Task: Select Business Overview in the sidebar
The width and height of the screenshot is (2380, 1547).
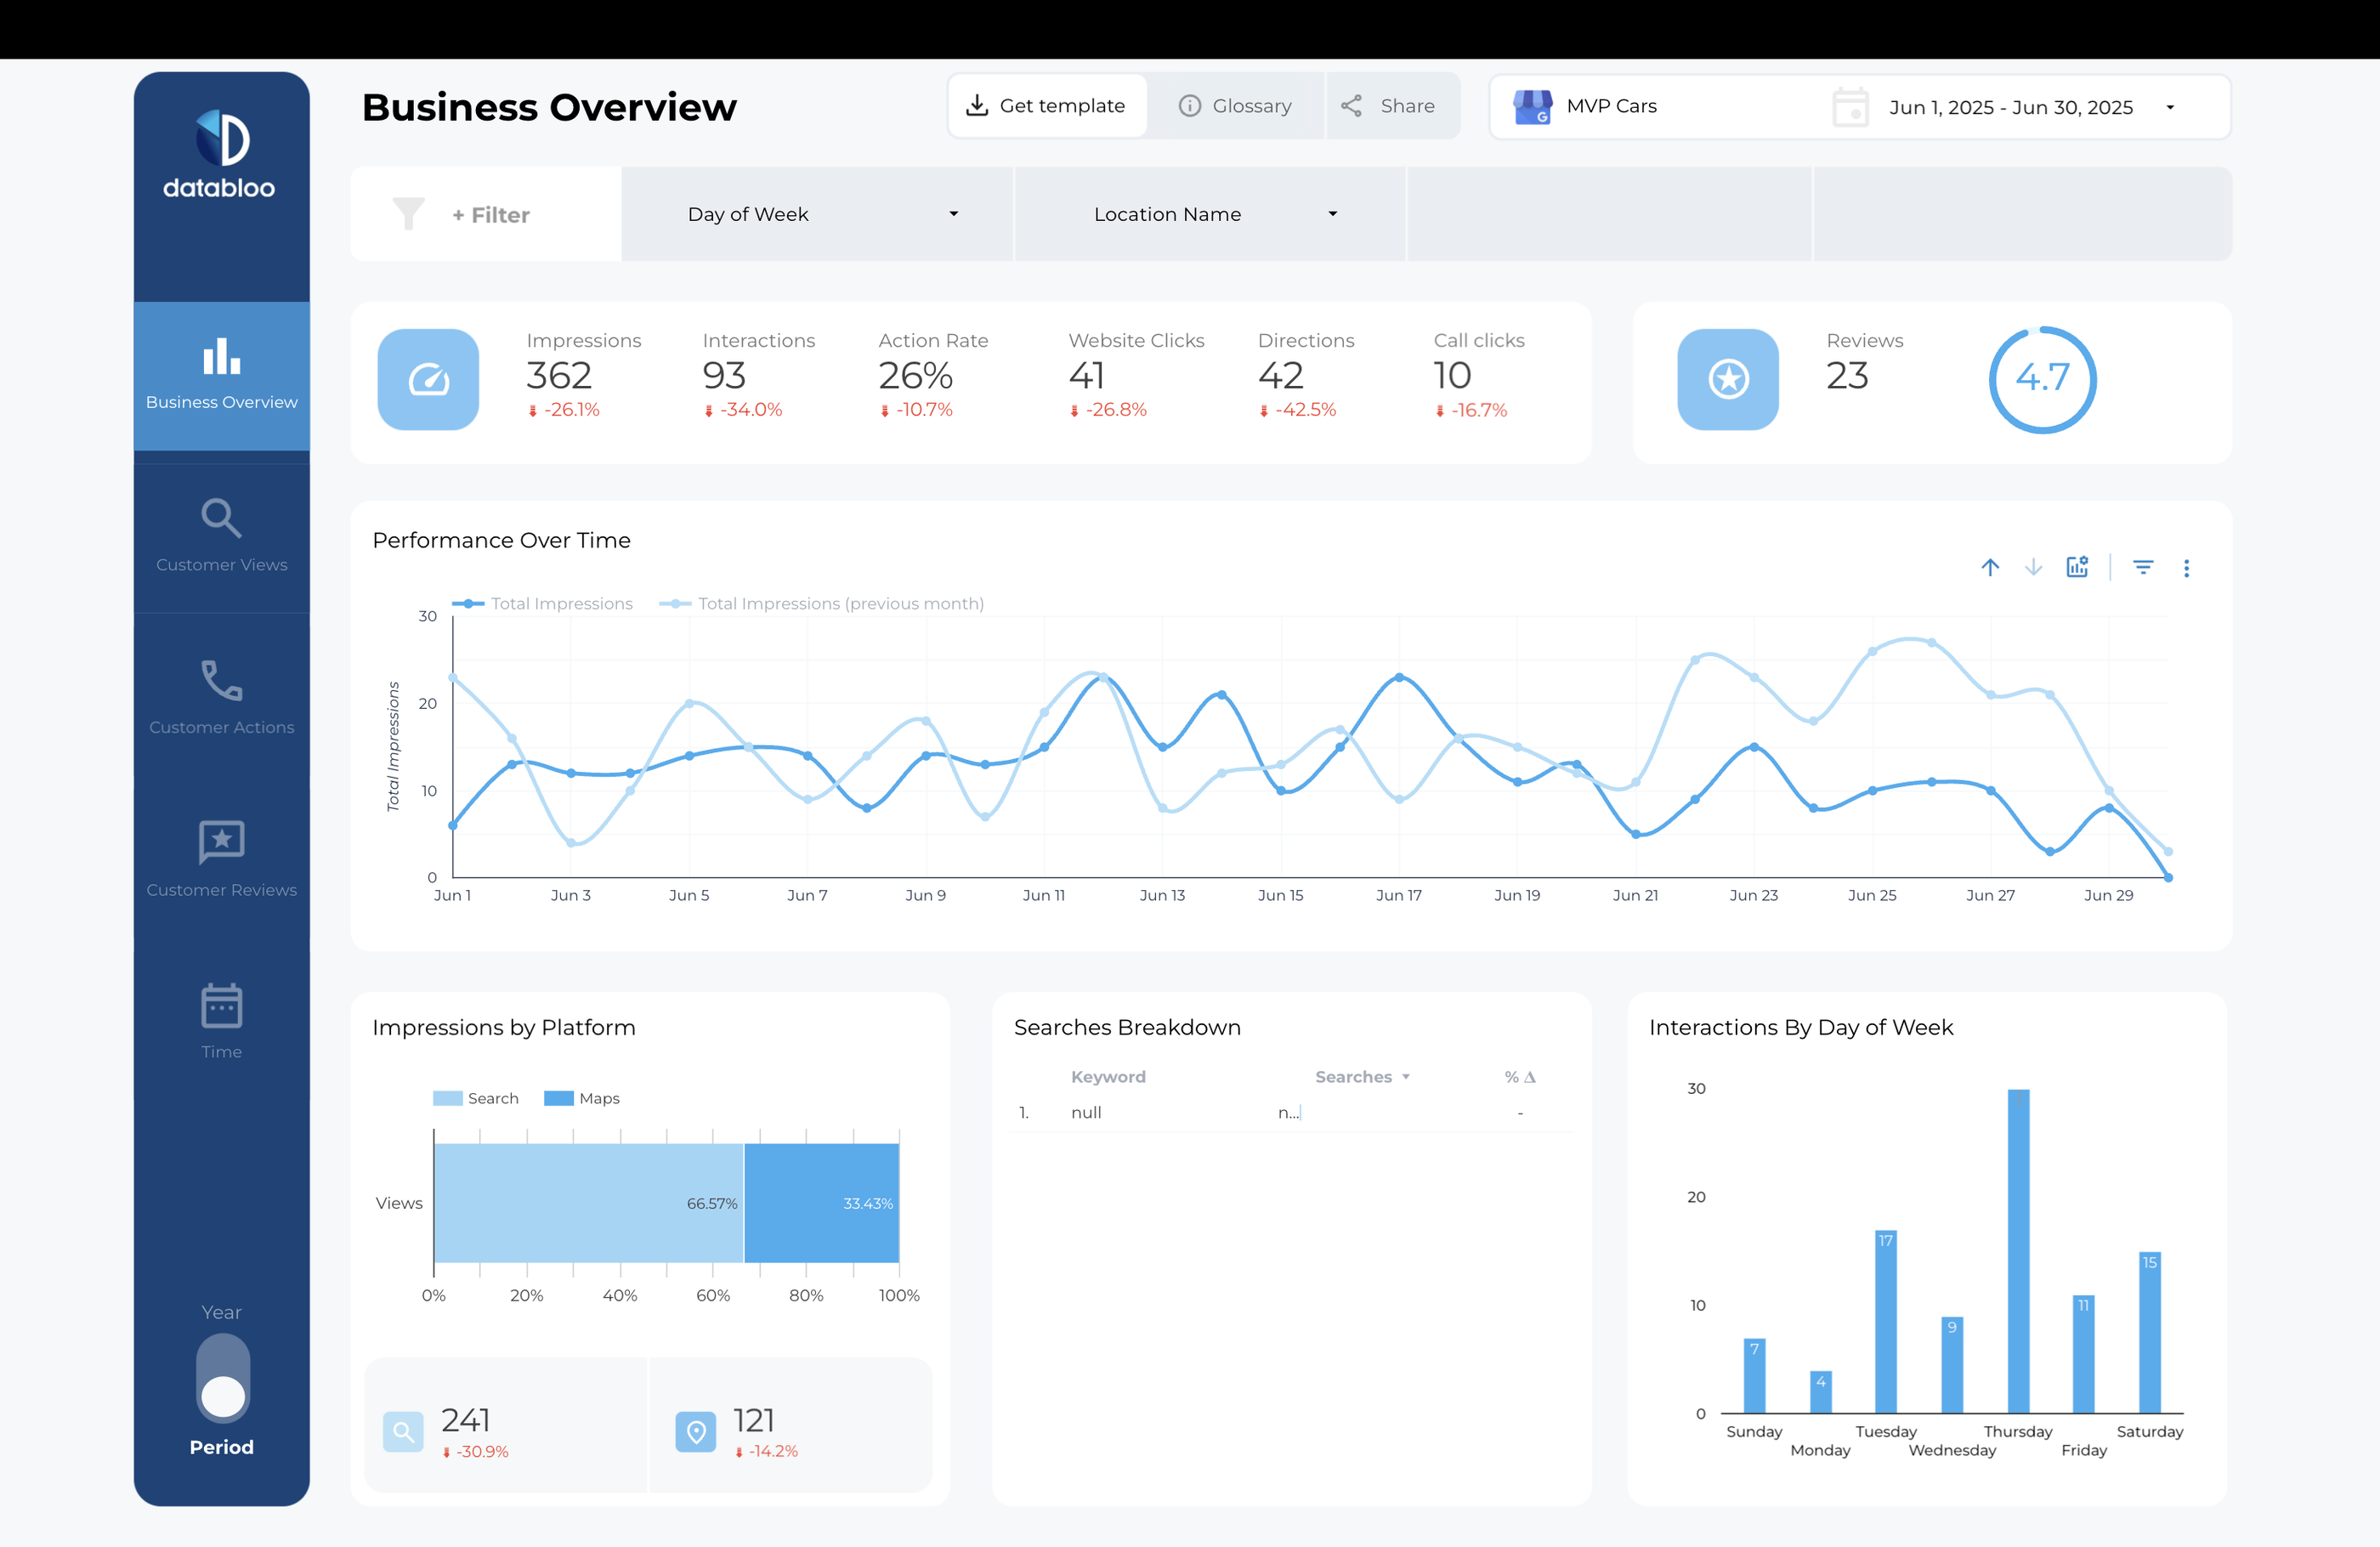Action: tap(221, 376)
